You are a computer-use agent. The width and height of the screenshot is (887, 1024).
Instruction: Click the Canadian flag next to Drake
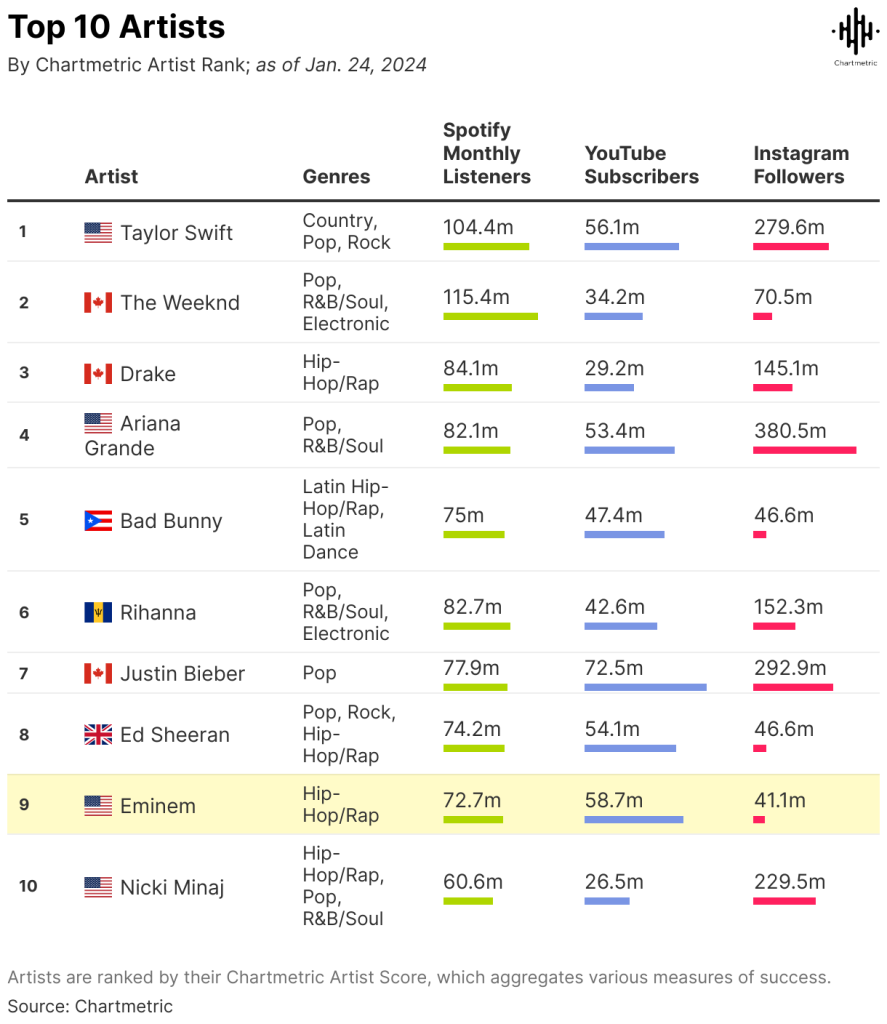(98, 374)
